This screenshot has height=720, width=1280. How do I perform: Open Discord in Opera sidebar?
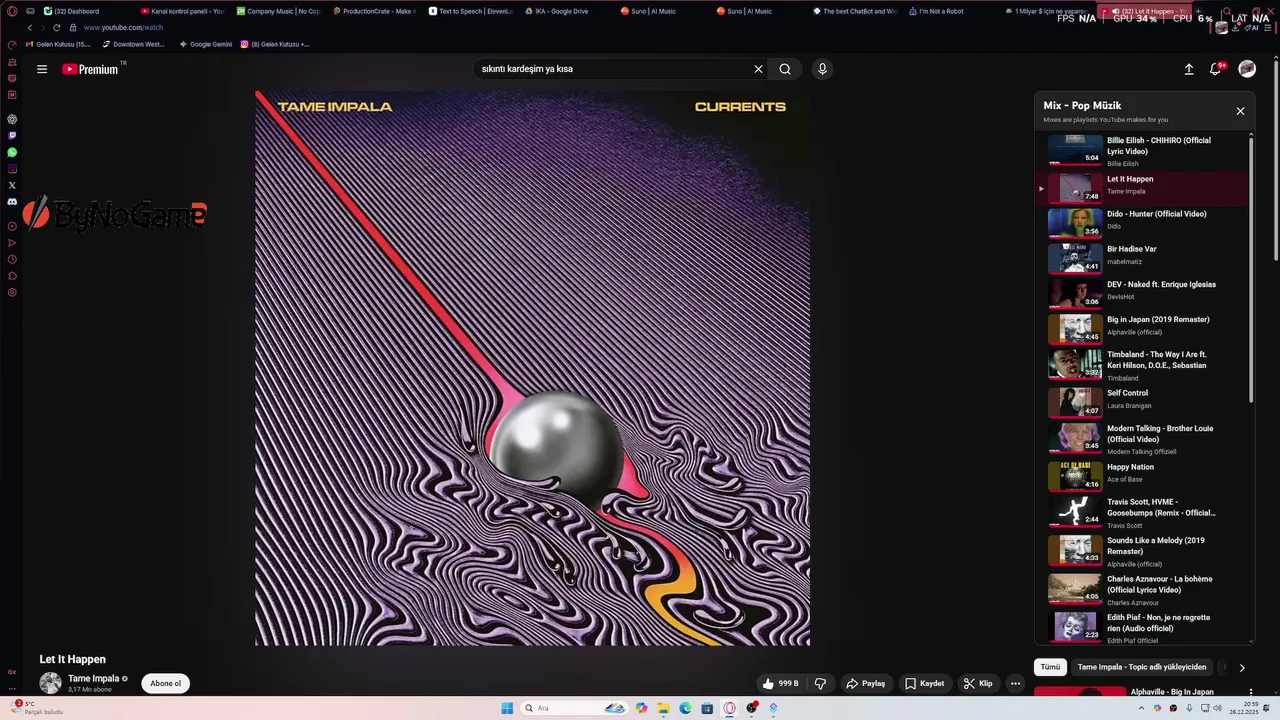click(12, 202)
